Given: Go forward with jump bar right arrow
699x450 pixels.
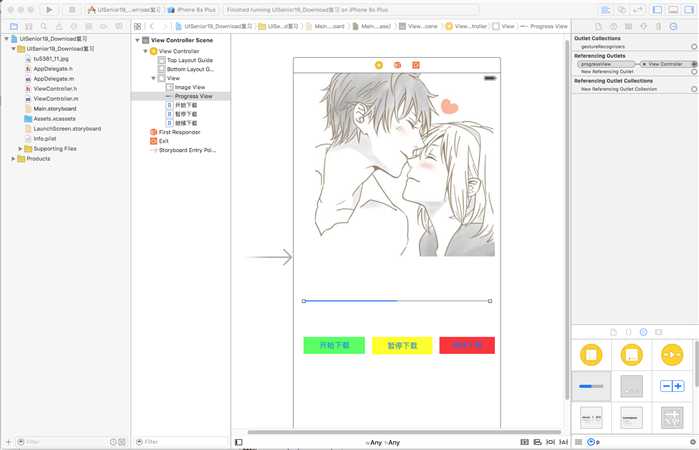Looking at the screenshot, I should pyautogui.click(x=164, y=26).
